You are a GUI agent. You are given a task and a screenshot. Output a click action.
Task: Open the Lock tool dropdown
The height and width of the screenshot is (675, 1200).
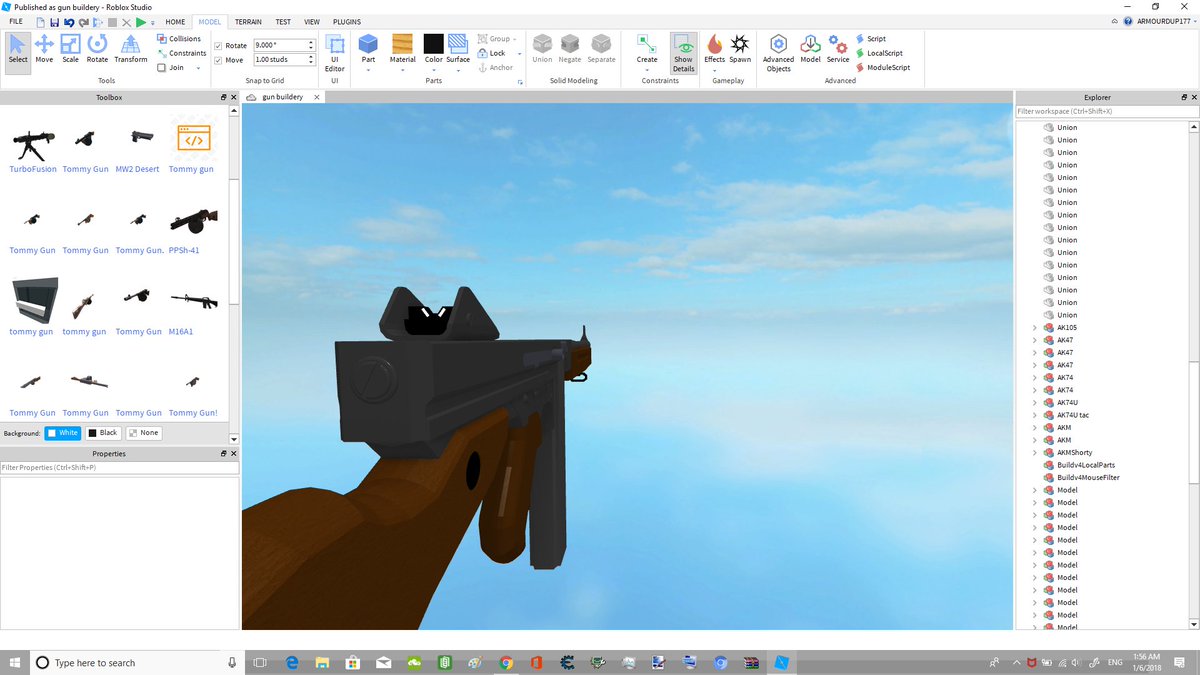click(519, 53)
